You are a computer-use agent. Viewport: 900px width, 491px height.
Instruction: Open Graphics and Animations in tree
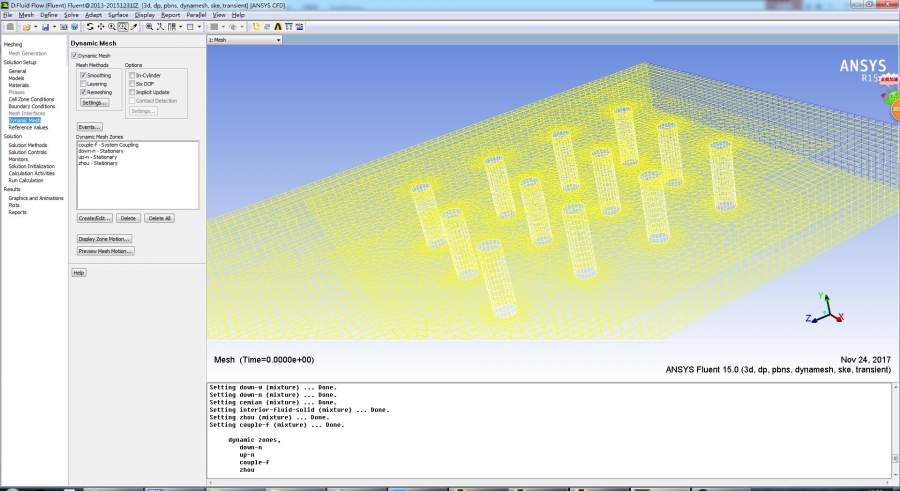(x=36, y=198)
